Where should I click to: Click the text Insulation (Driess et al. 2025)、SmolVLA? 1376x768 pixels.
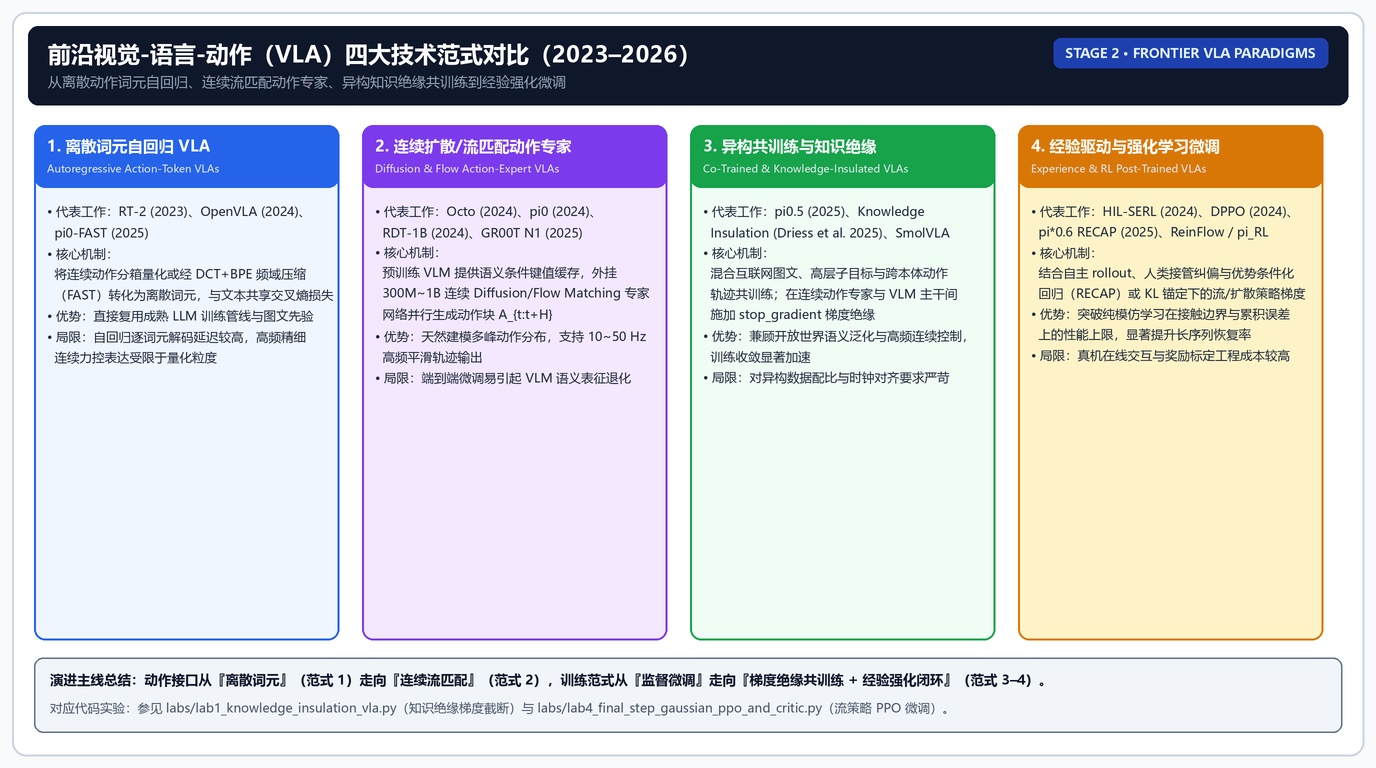click(830, 233)
